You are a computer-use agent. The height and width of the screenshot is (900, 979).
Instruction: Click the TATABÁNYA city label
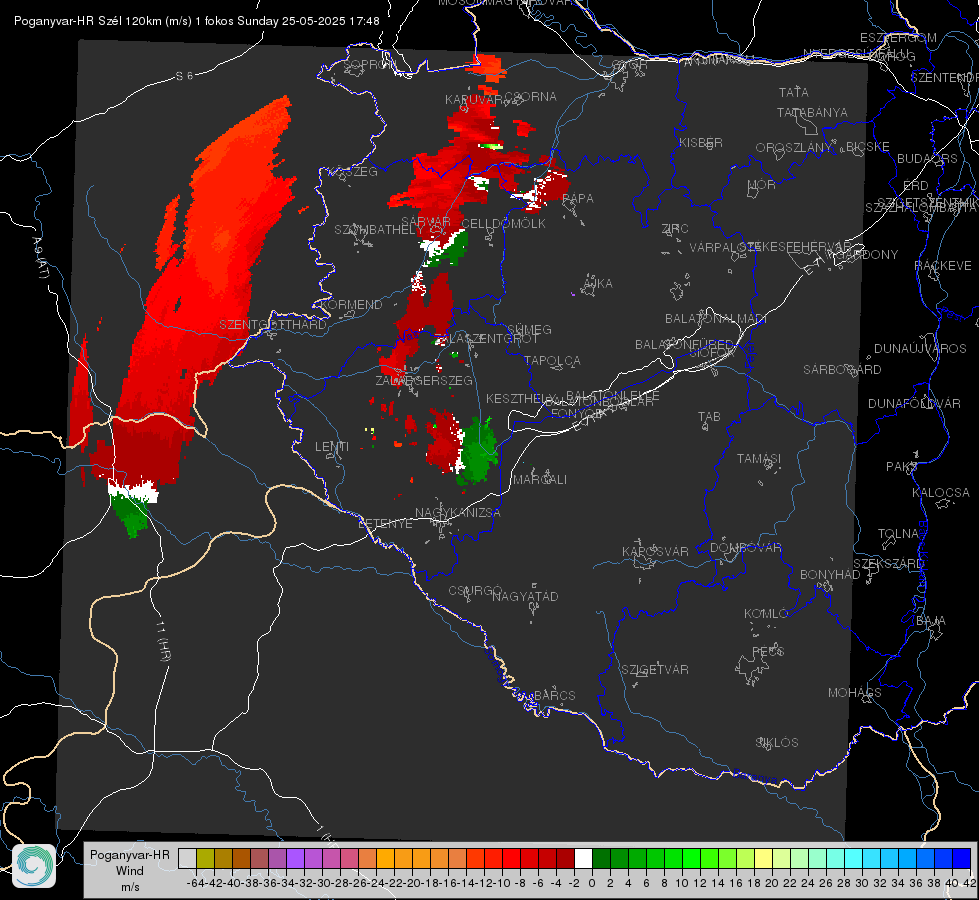point(812,112)
